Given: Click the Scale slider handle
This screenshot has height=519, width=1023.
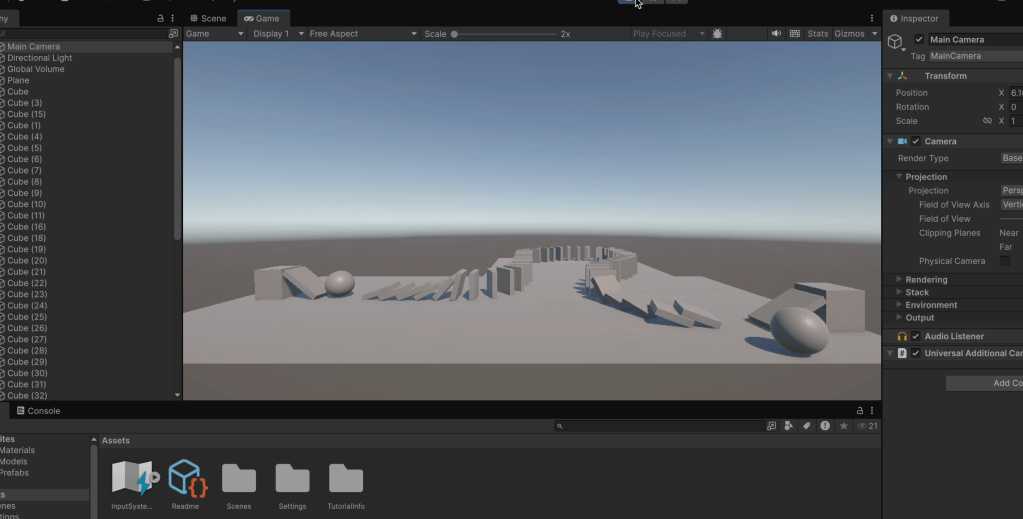Looking at the screenshot, I should pyautogui.click(x=454, y=34).
